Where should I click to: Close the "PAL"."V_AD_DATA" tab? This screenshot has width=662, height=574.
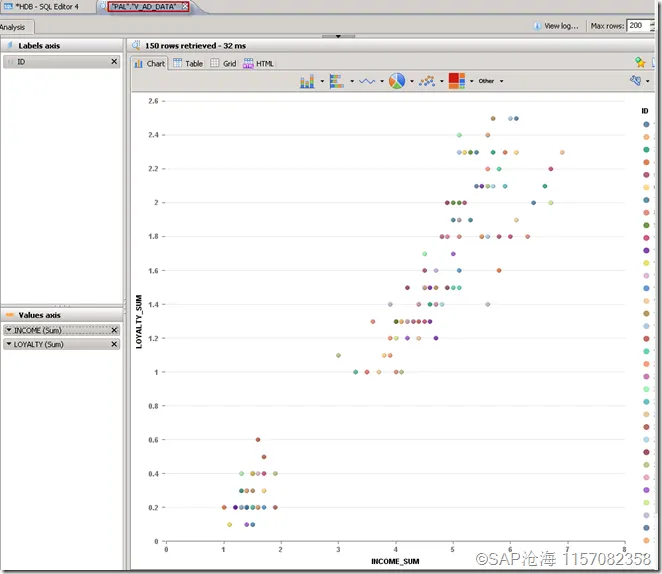click(185, 6)
